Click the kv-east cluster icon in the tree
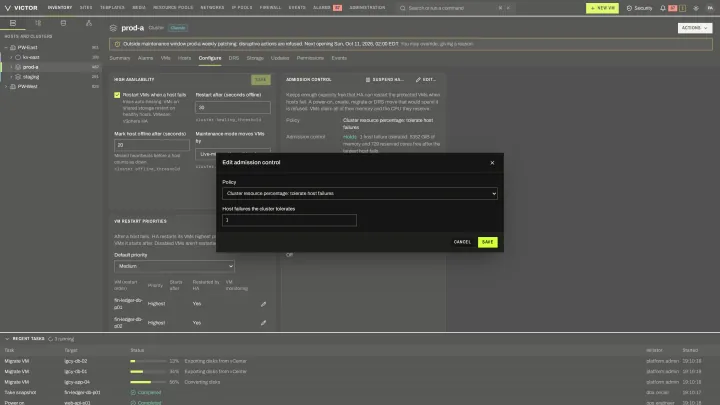This screenshot has width=720, height=405. coord(18,57)
